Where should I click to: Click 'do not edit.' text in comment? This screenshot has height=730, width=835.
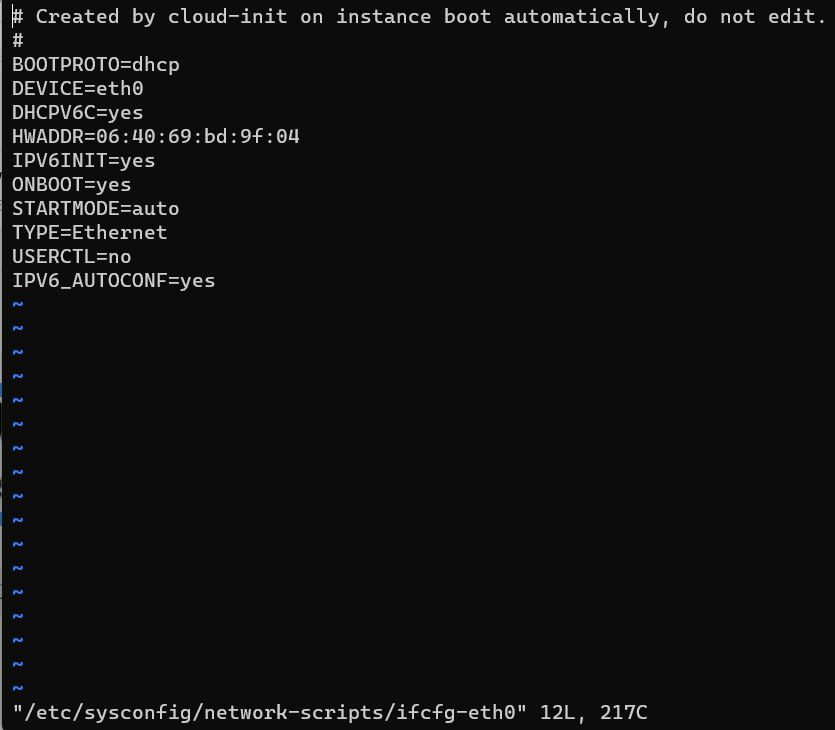755,17
